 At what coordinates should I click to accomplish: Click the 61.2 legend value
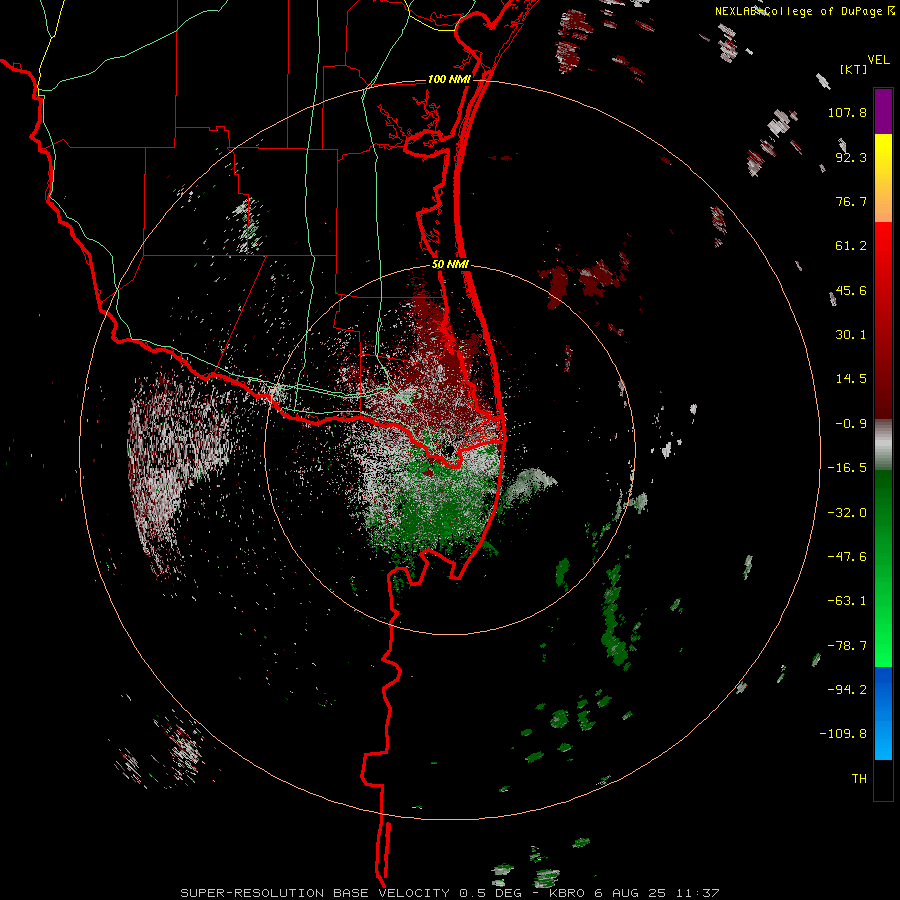click(x=851, y=246)
